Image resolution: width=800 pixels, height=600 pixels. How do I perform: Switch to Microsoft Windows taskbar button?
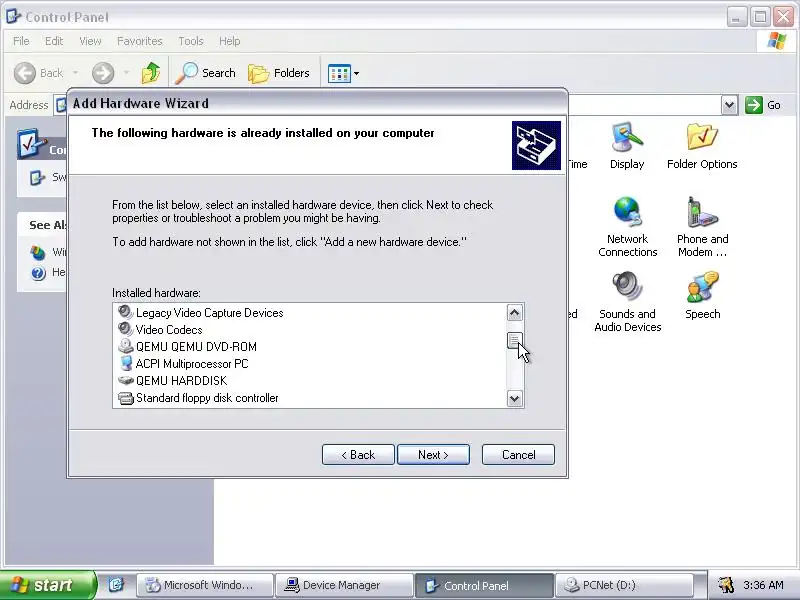(x=205, y=585)
